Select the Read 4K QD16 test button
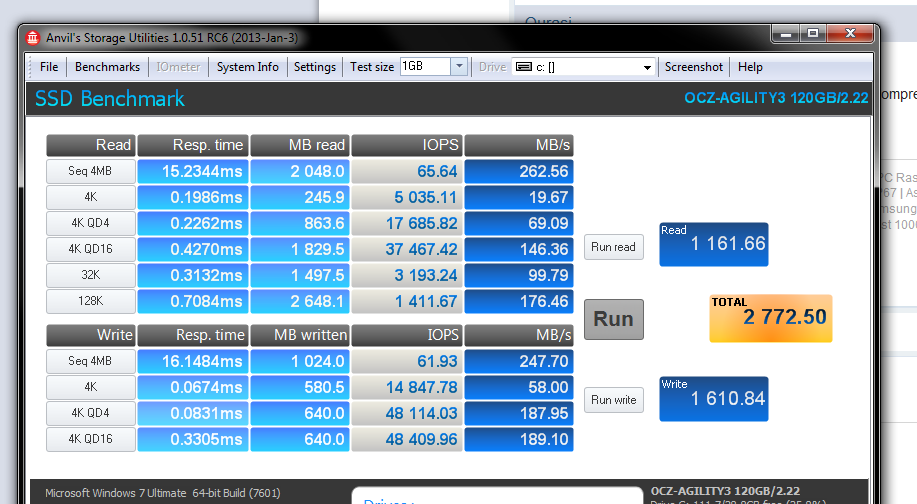 tap(91, 249)
